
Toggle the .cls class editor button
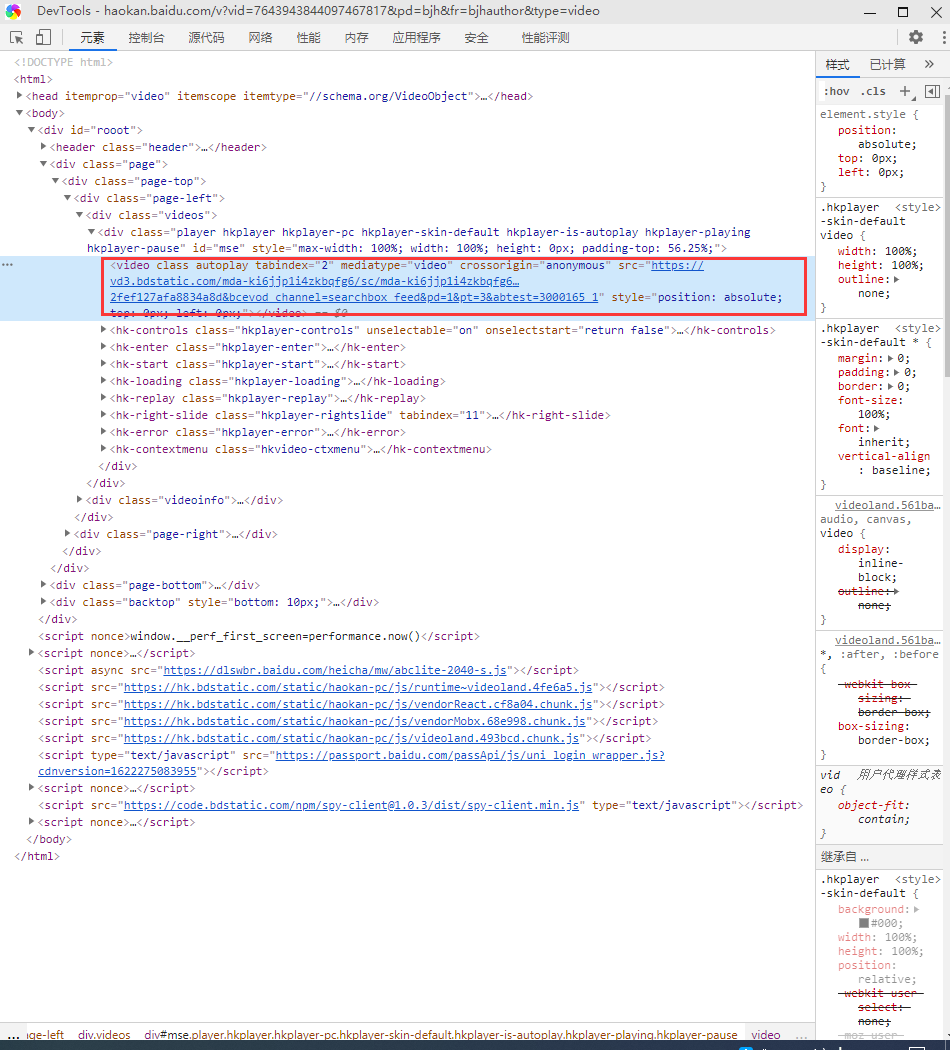point(873,91)
